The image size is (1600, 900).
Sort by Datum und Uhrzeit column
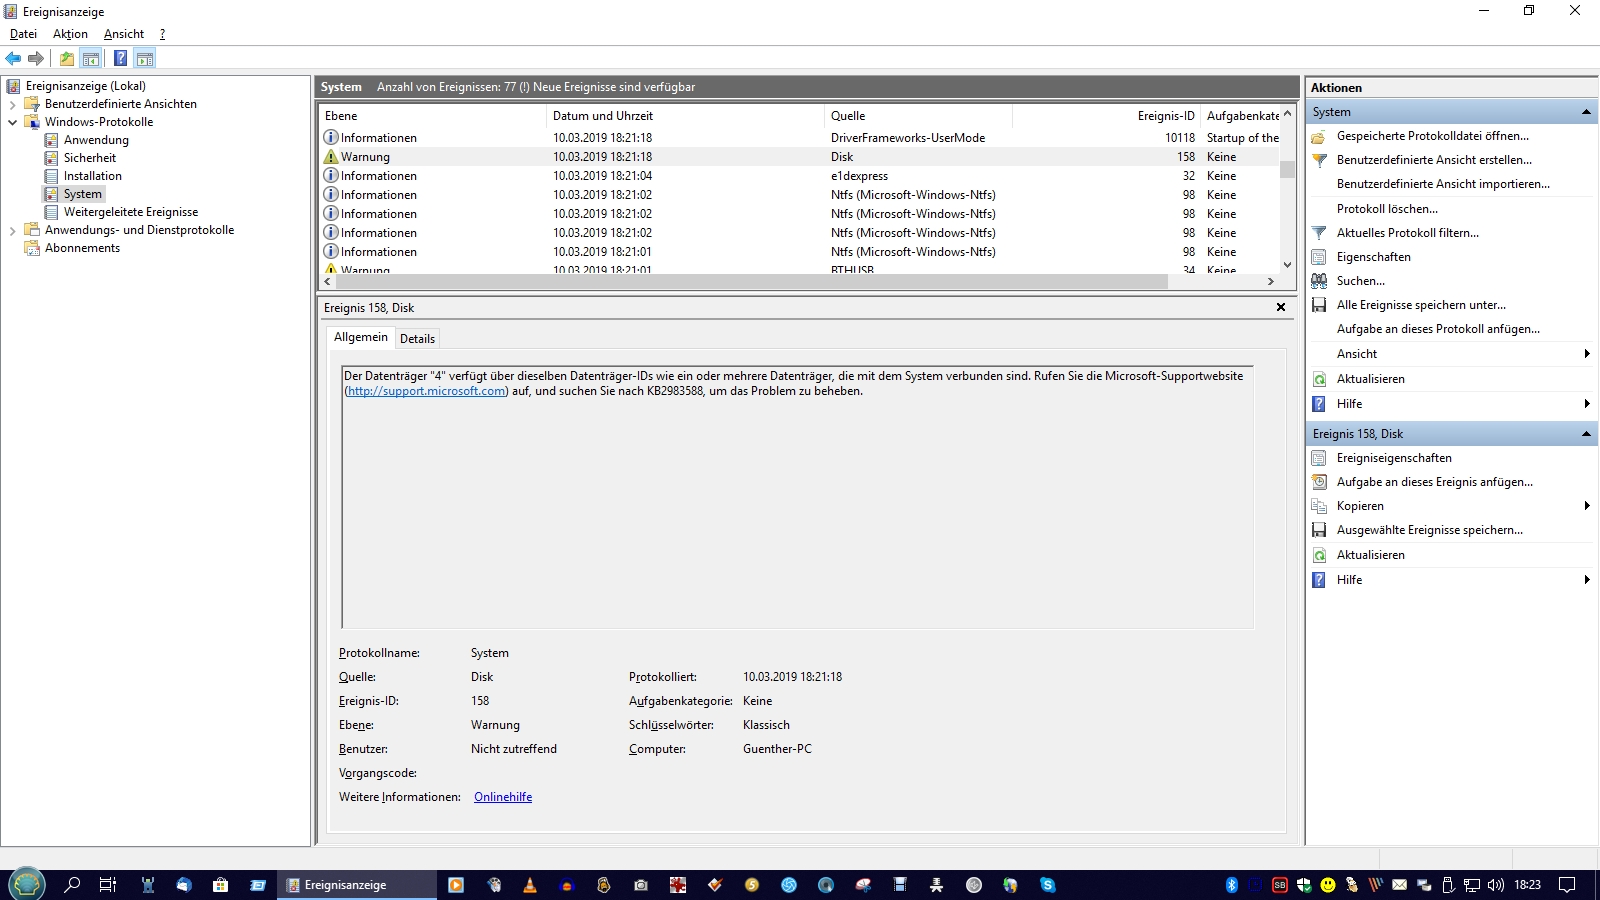pyautogui.click(x=685, y=116)
